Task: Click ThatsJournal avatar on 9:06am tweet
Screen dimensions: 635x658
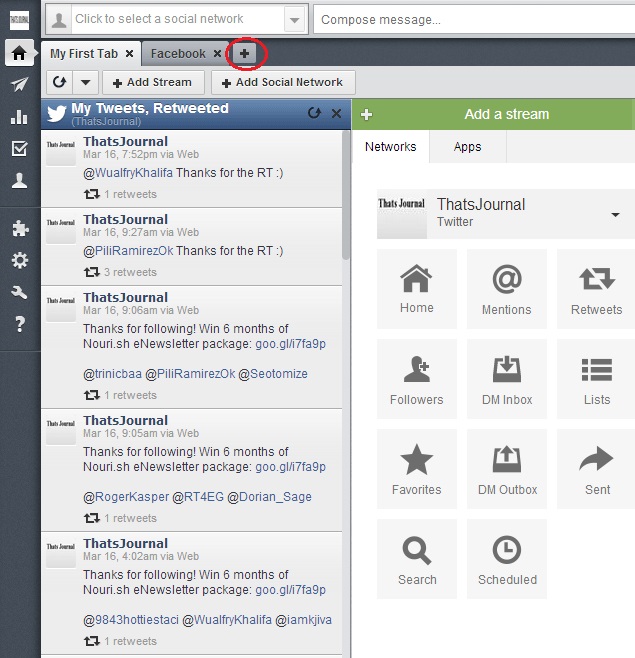Action: click(60, 307)
